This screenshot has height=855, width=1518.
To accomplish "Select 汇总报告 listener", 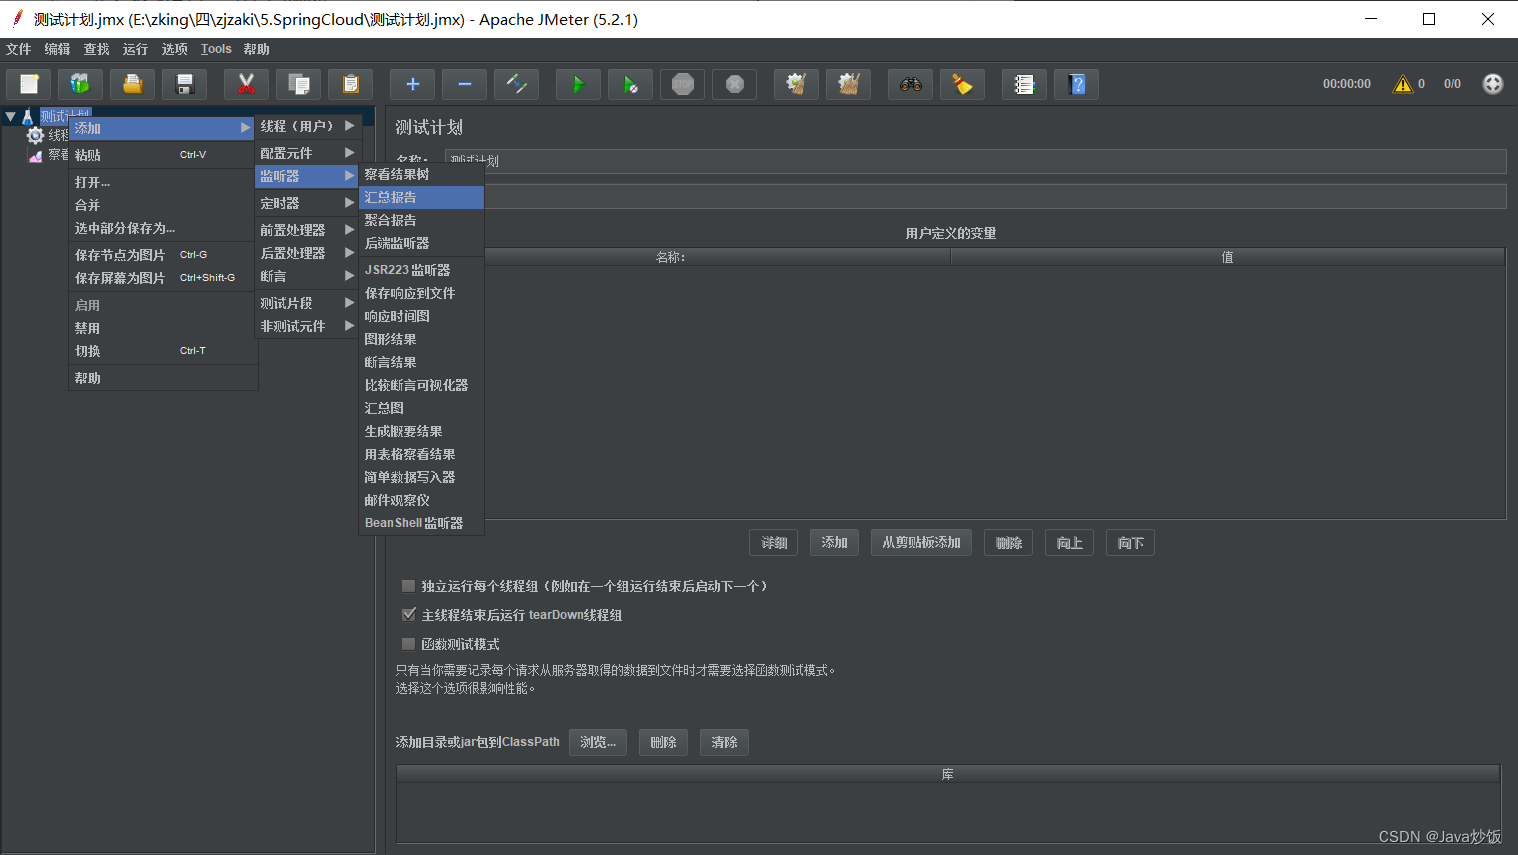I will [421, 197].
